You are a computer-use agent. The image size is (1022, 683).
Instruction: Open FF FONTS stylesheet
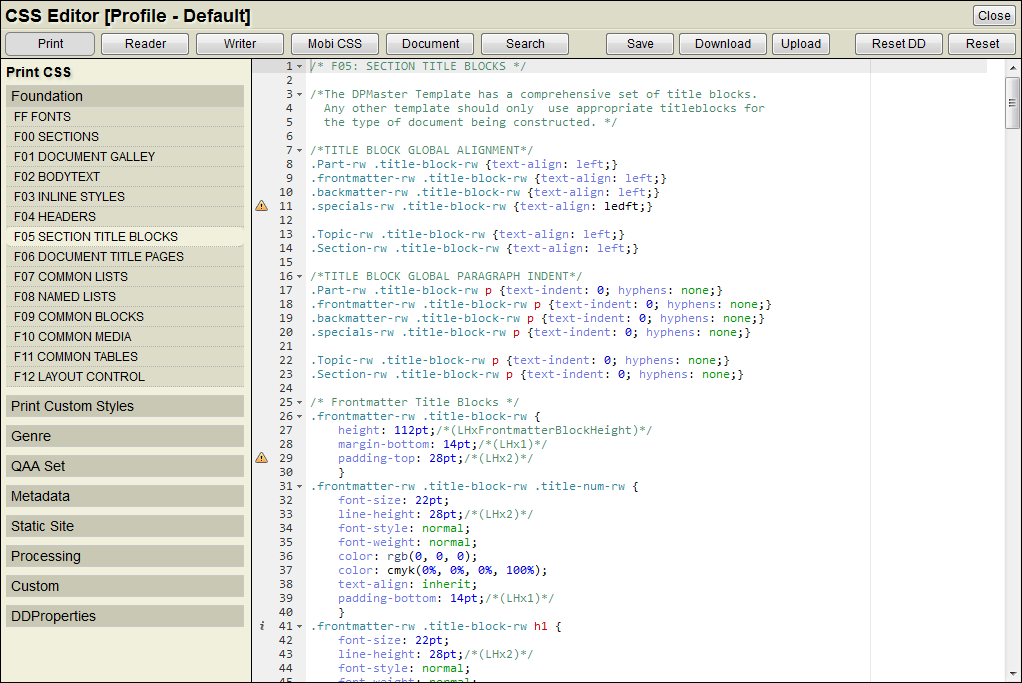[x=125, y=117]
